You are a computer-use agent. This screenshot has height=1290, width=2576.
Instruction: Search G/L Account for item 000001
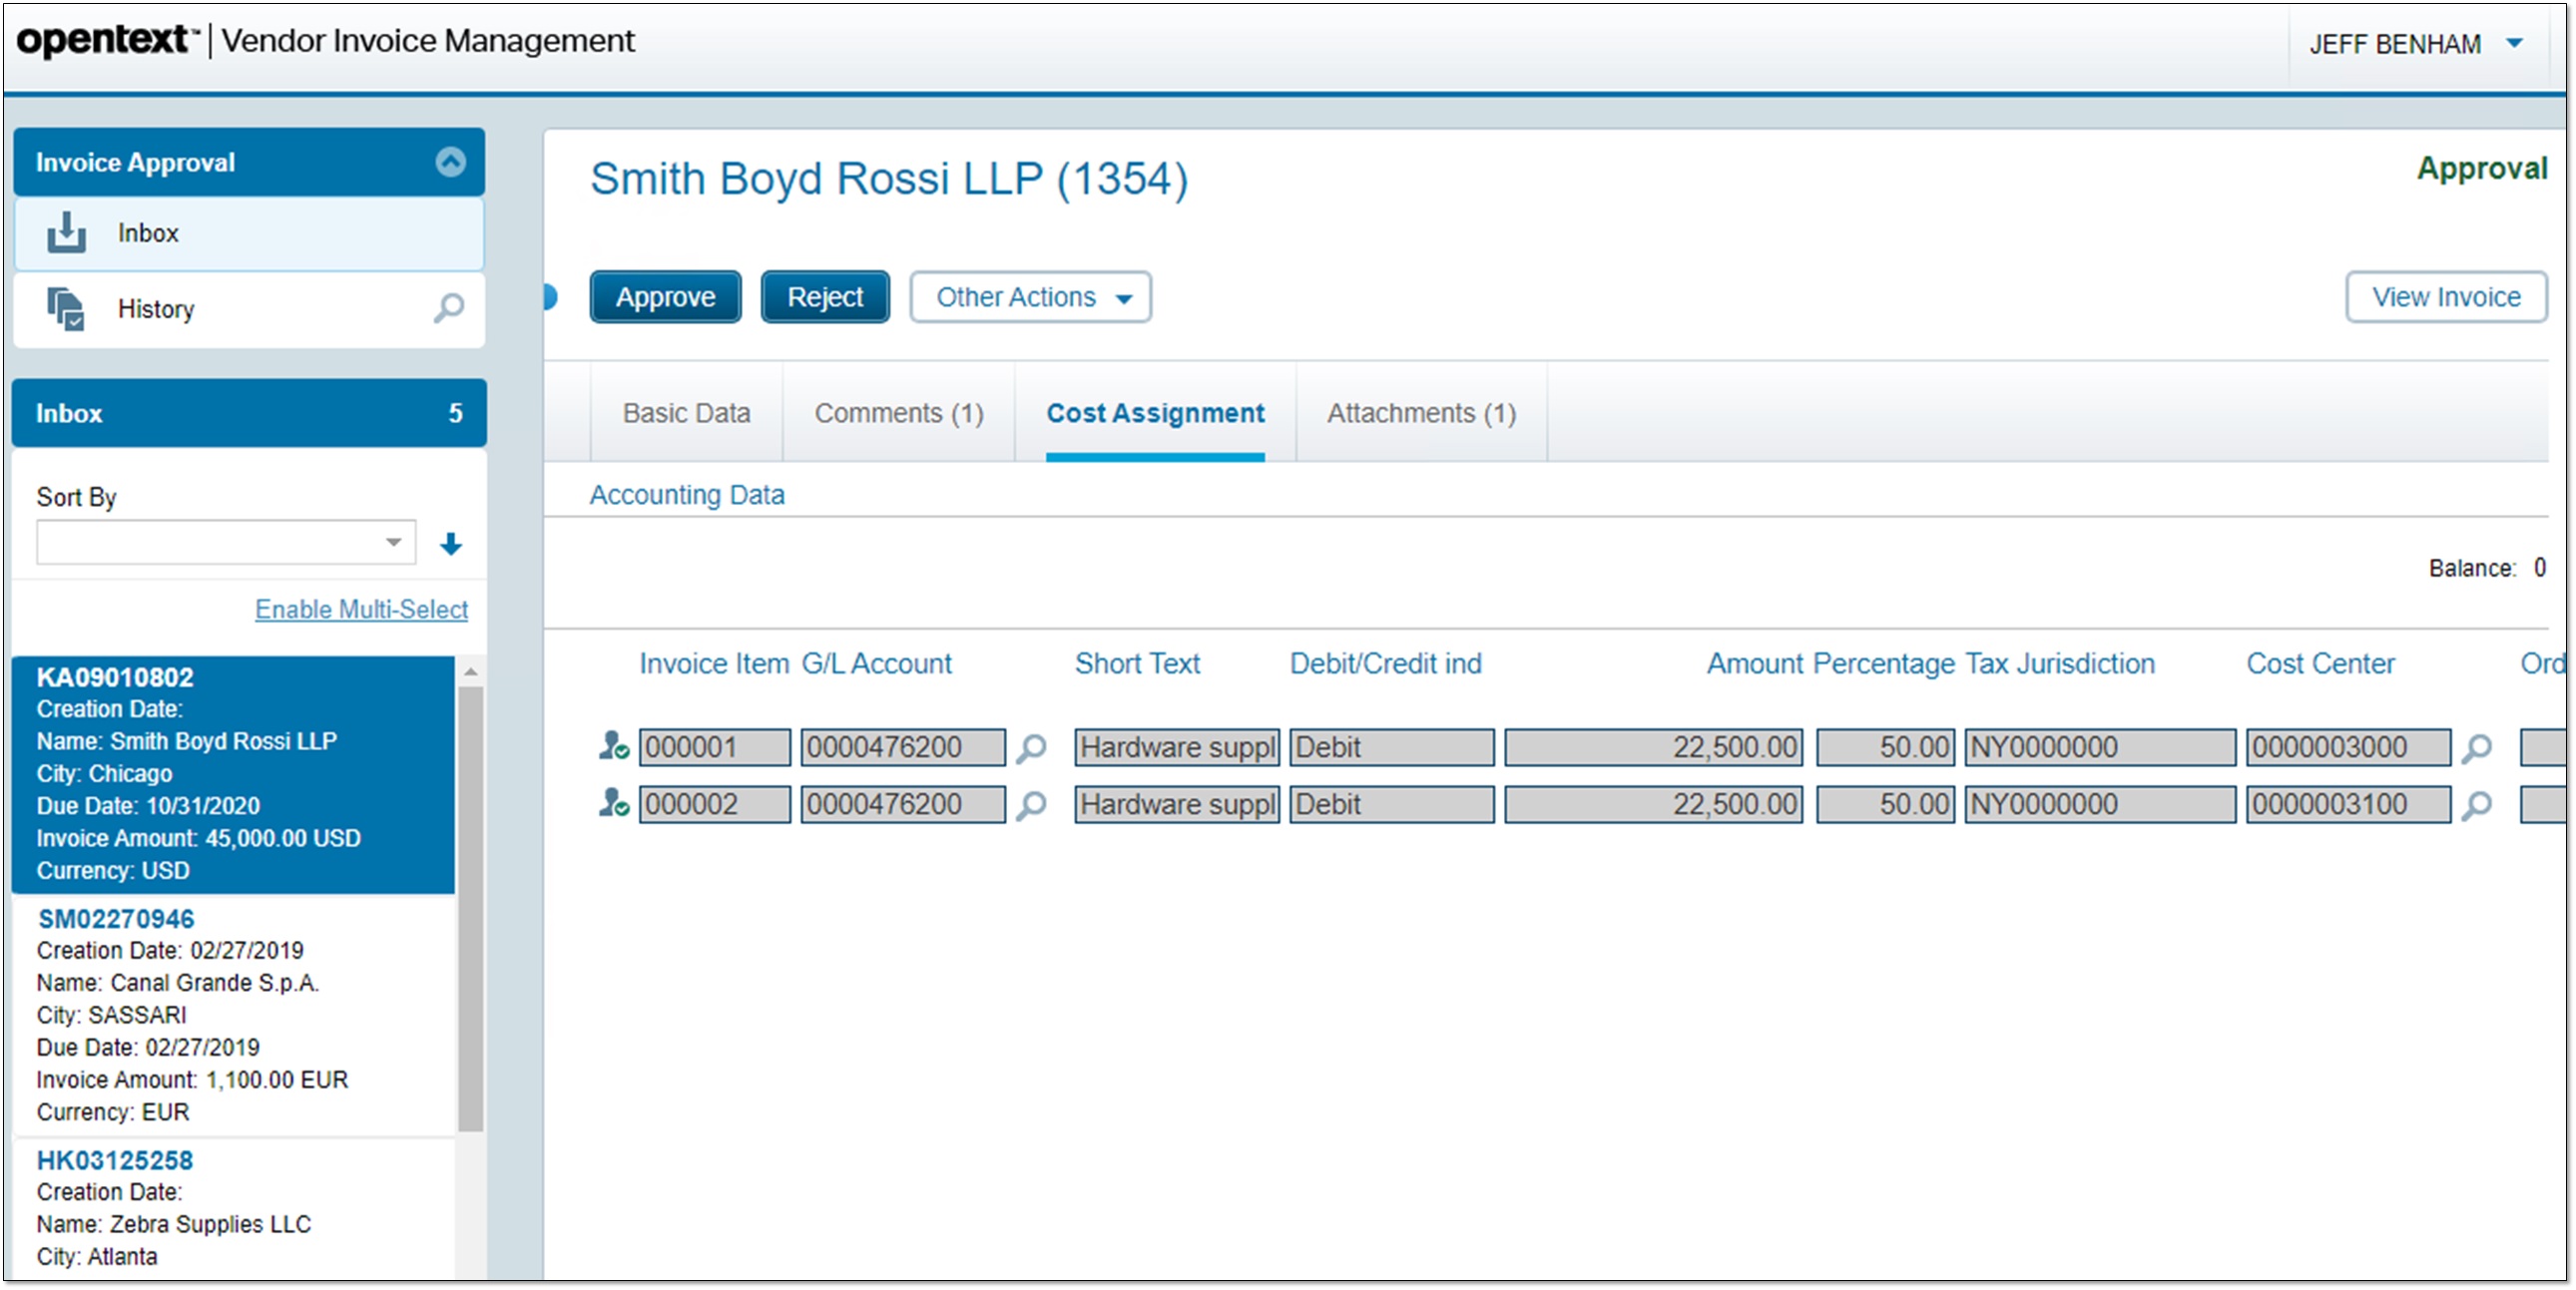(x=1031, y=748)
